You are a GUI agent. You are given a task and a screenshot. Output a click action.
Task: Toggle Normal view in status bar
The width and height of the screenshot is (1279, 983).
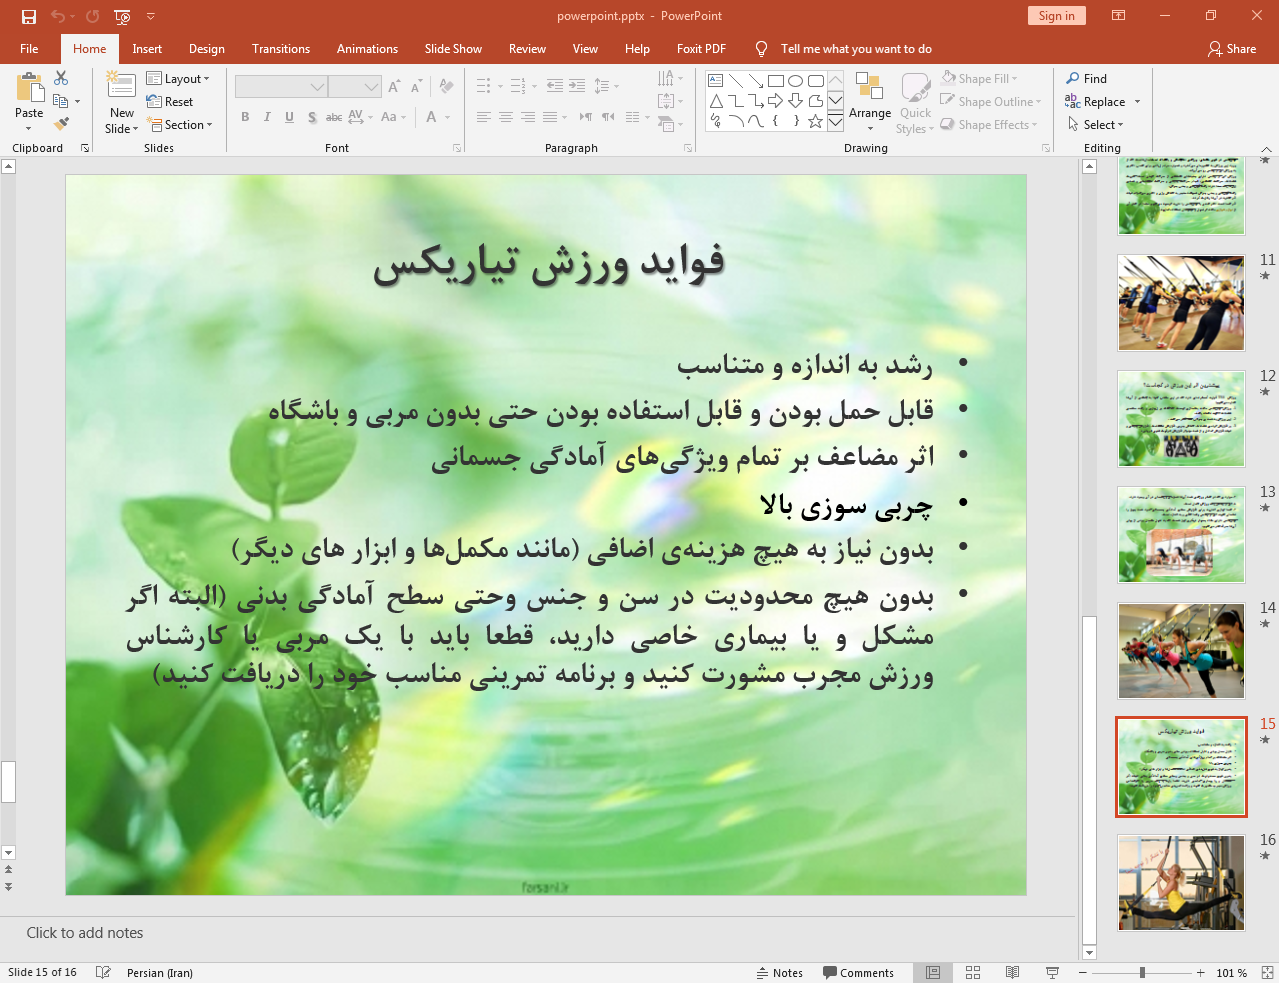click(933, 973)
